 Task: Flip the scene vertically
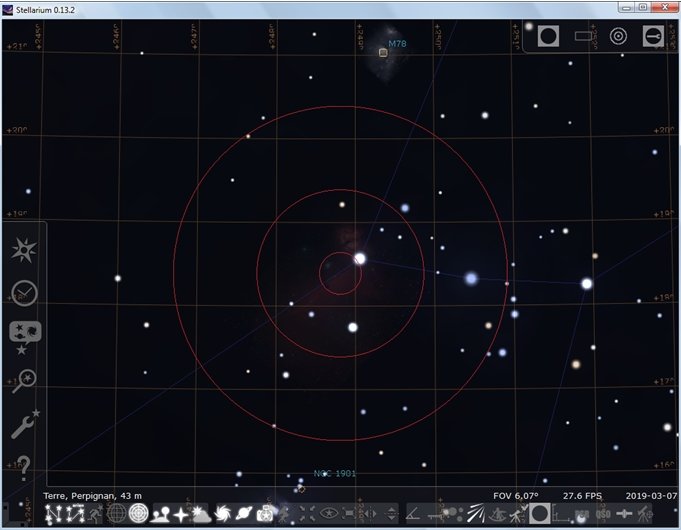coord(391,514)
